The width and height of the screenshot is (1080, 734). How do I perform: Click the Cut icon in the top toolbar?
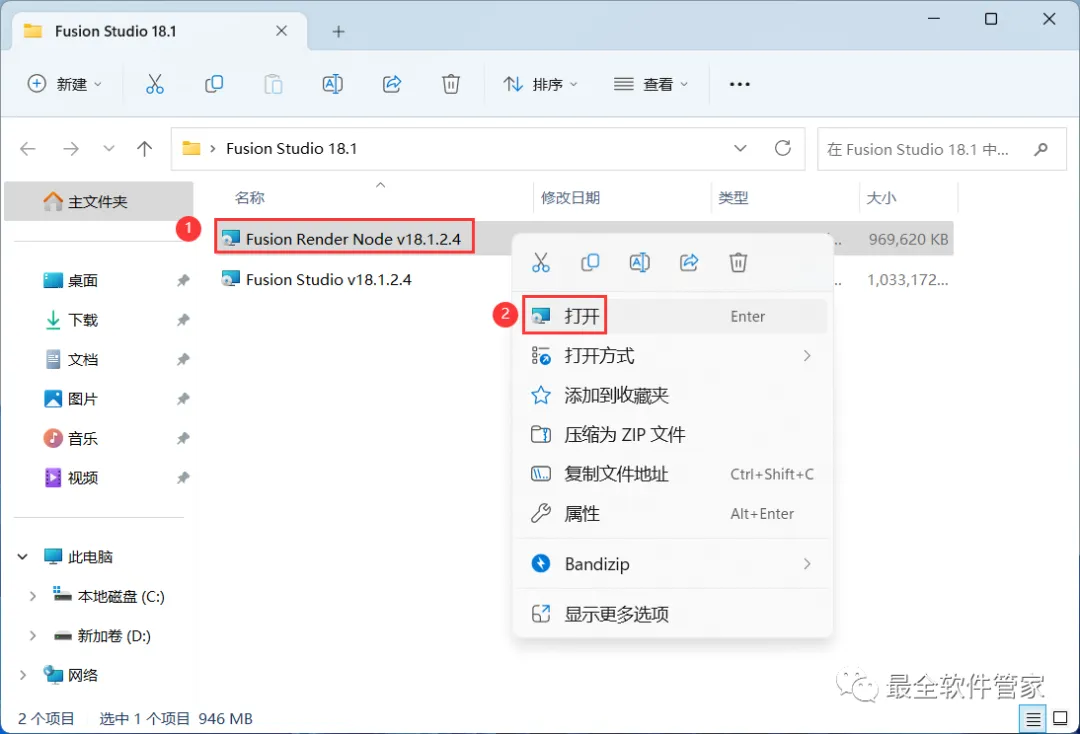point(155,84)
